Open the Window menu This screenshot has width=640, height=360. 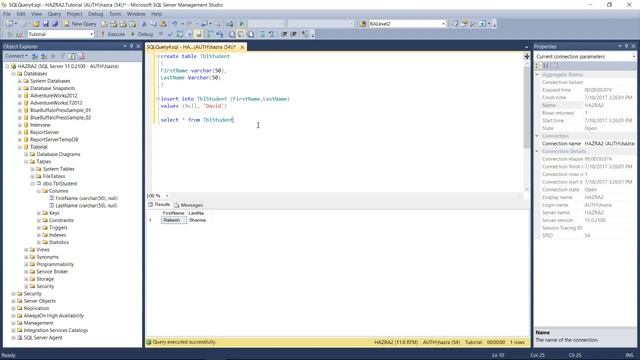click(x=136, y=14)
